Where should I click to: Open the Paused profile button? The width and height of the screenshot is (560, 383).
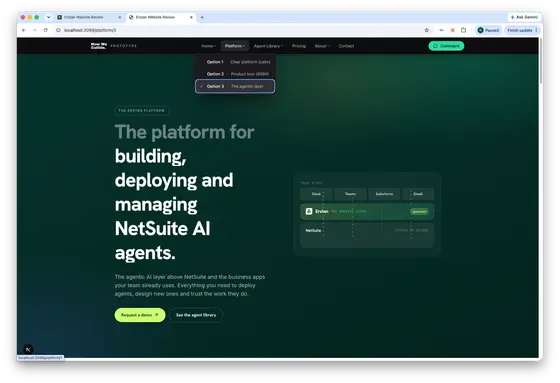click(488, 30)
